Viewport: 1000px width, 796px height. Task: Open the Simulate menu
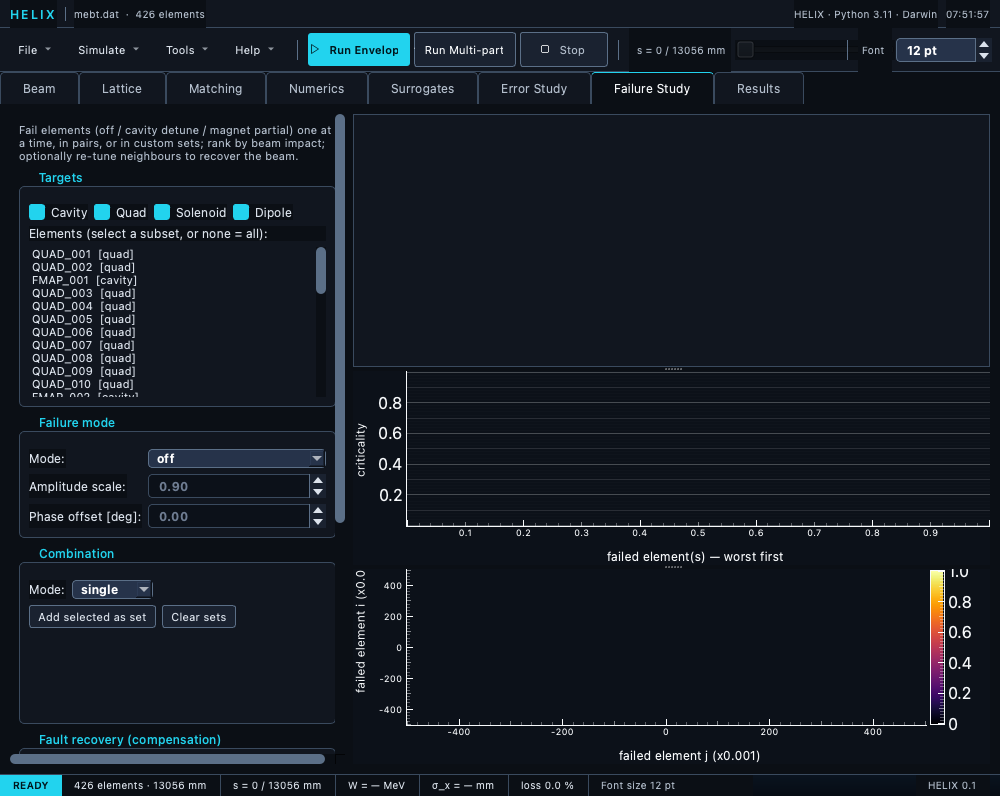tap(108, 50)
